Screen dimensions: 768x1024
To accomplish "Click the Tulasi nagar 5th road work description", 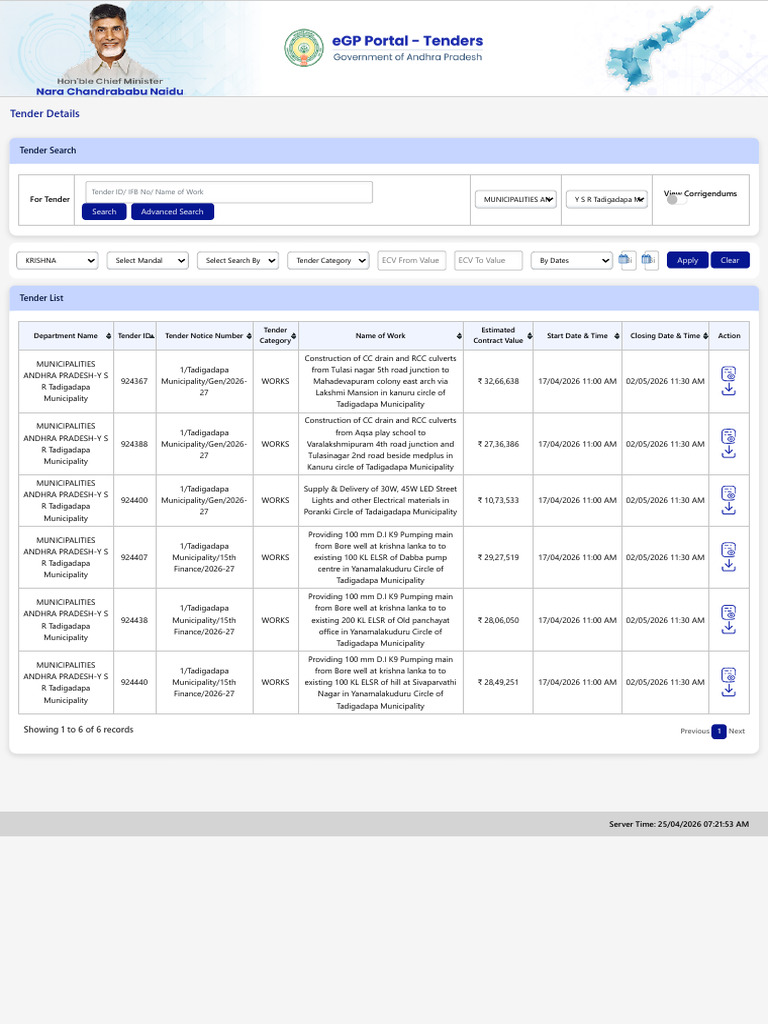I will (380, 381).
